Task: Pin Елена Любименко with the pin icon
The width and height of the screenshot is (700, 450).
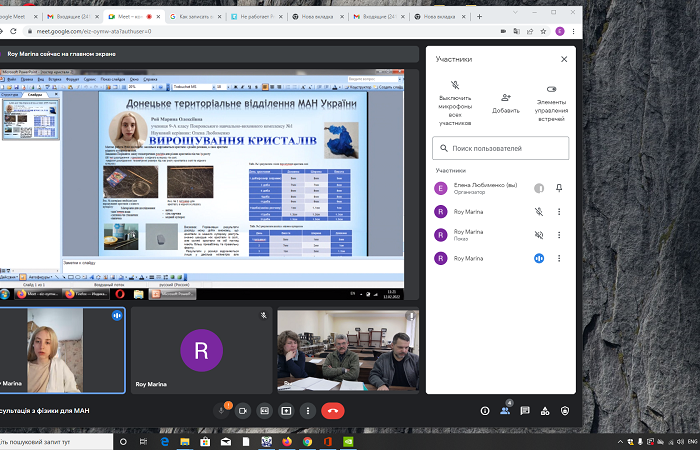Action: coord(559,188)
